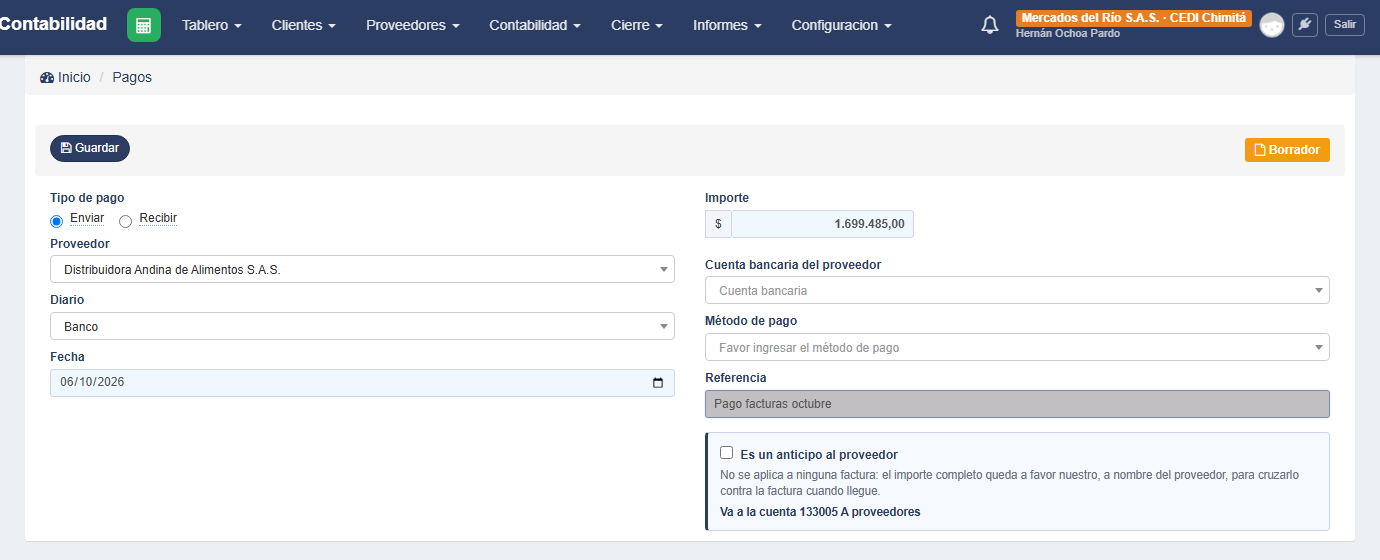Screen dimensions: 1380x560
Task: Expand the Diario dropdown showing Banco
Action: click(x=362, y=326)
